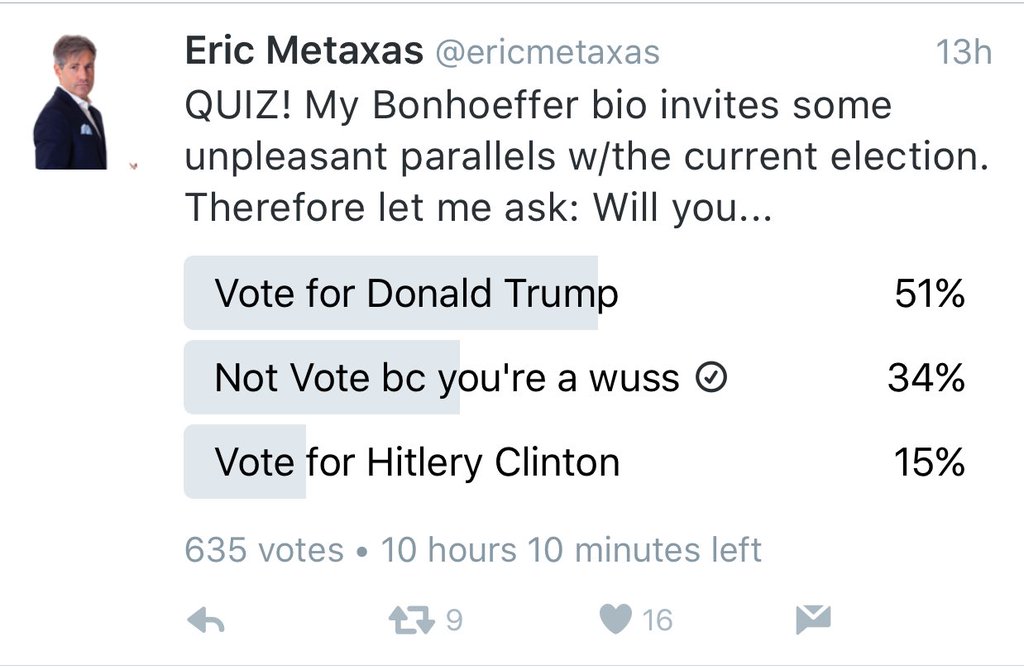This screenshot has width=1024, height=670.
Task: Click the 51% result percentage
Action: point(929,293)
